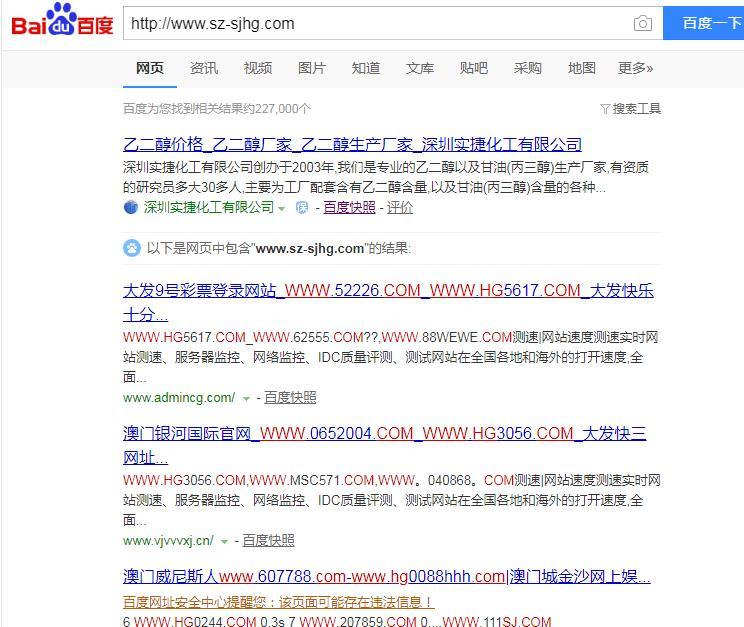Expand dropdown arrow after www.admincg.com/
The width and height of the screenshot is (744, 627).
pos(246,399)
